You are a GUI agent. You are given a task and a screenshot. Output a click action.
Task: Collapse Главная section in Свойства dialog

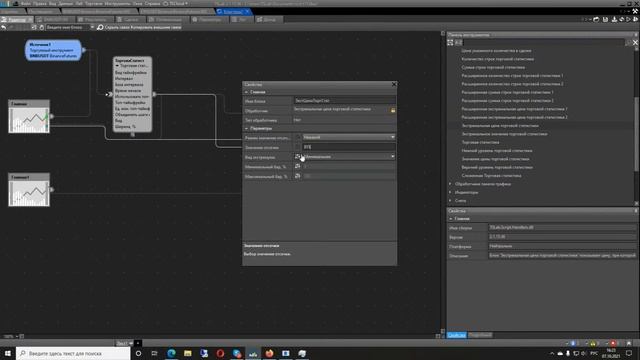(x=246, y=92)
